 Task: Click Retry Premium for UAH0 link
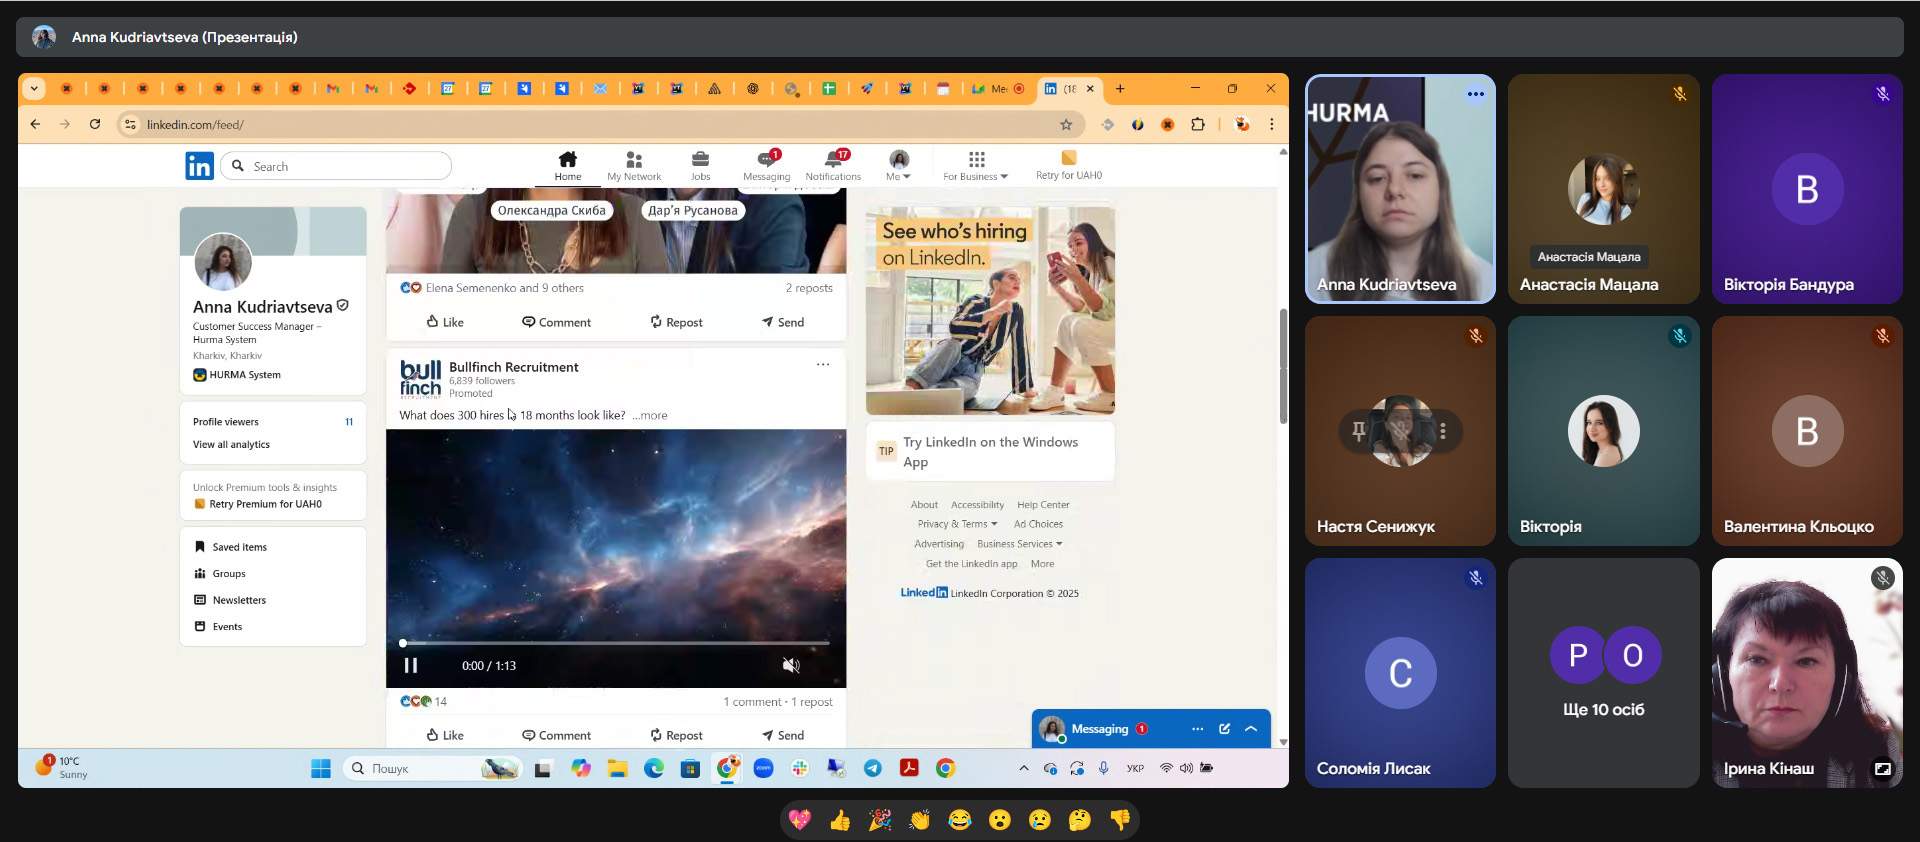tap(265, 504)
